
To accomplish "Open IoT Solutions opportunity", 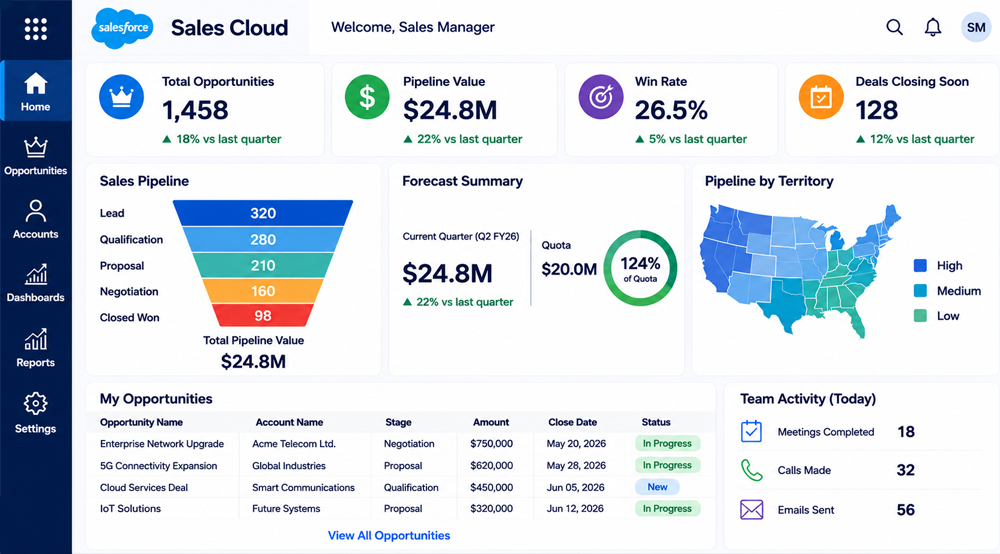I will point(130,509).
